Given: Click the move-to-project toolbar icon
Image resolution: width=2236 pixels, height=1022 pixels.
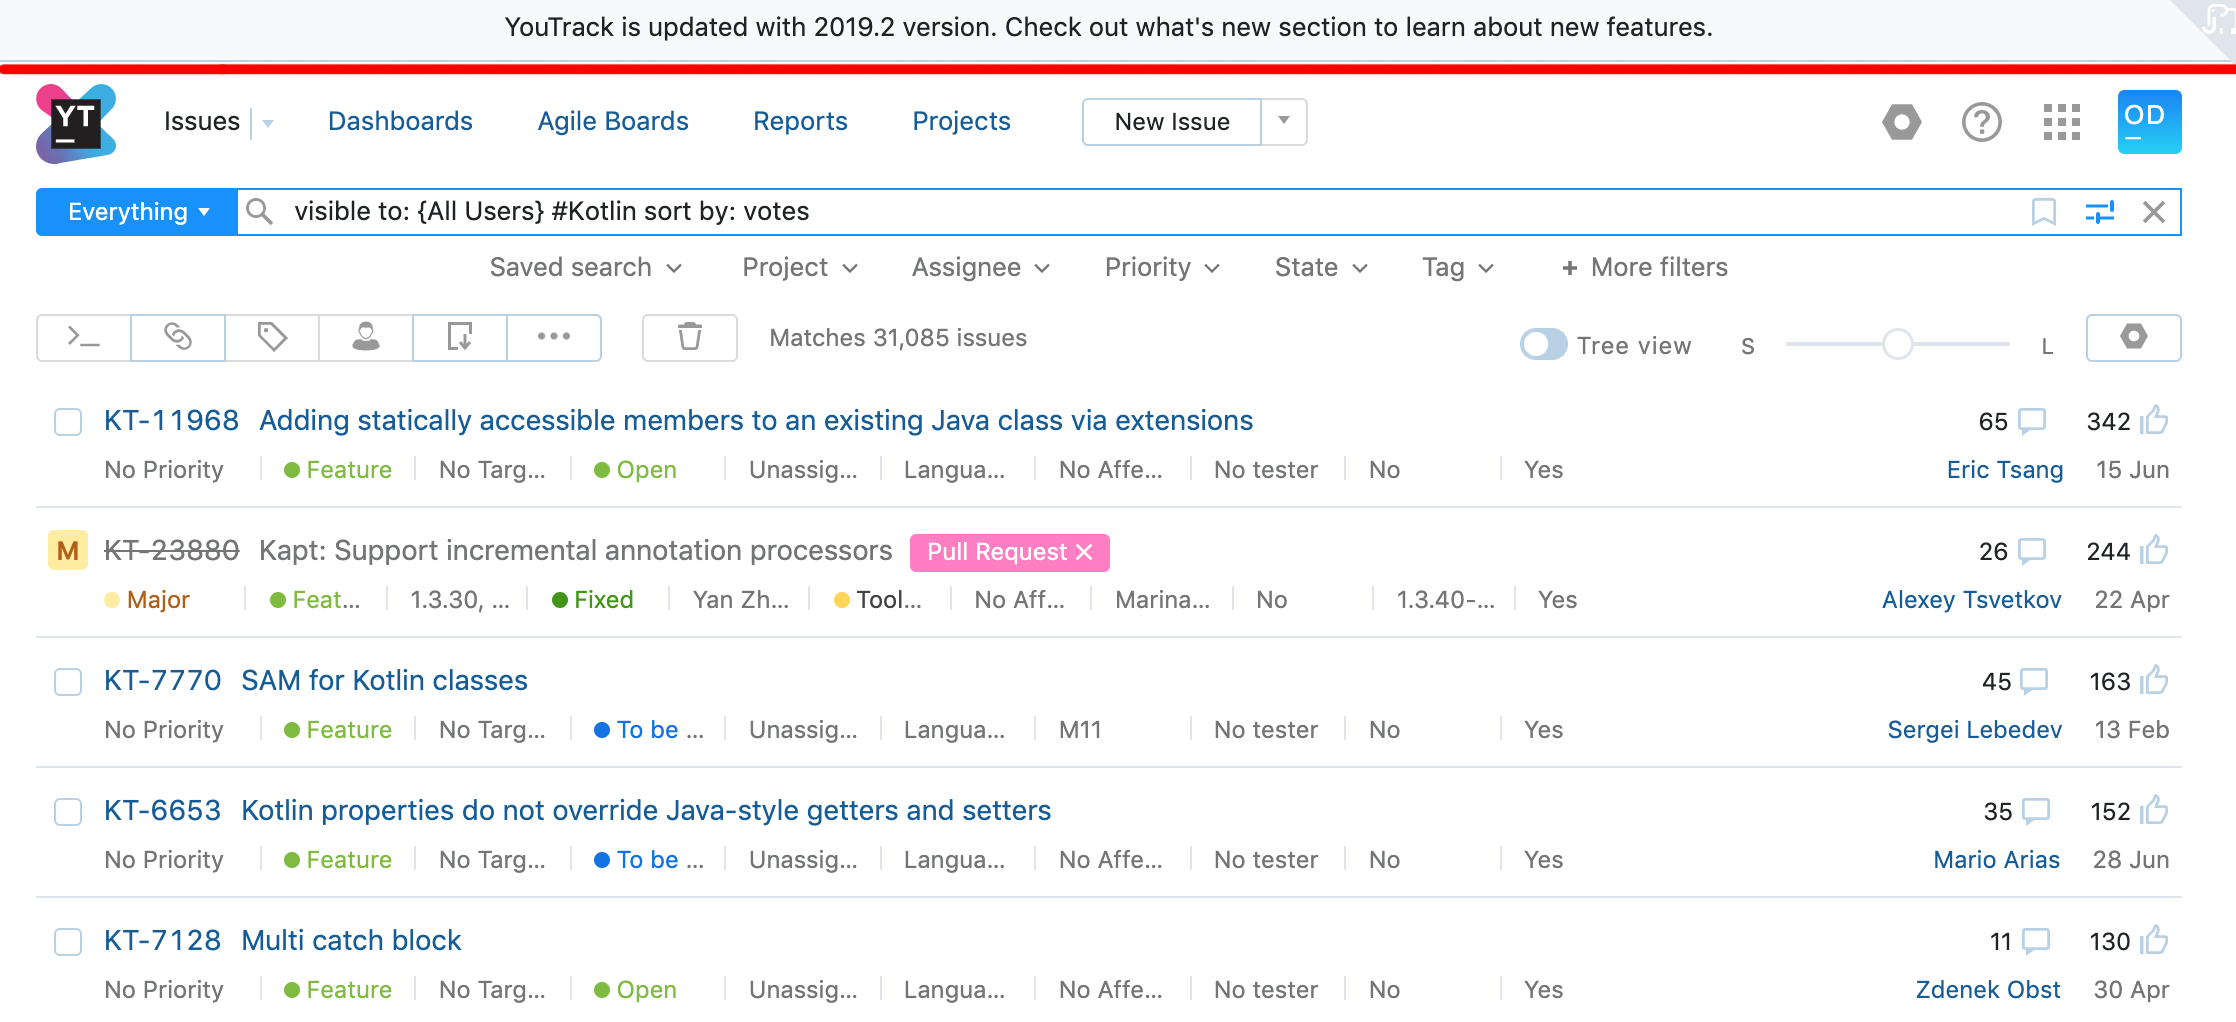Looking at the screenshot, I should point(460,338).
